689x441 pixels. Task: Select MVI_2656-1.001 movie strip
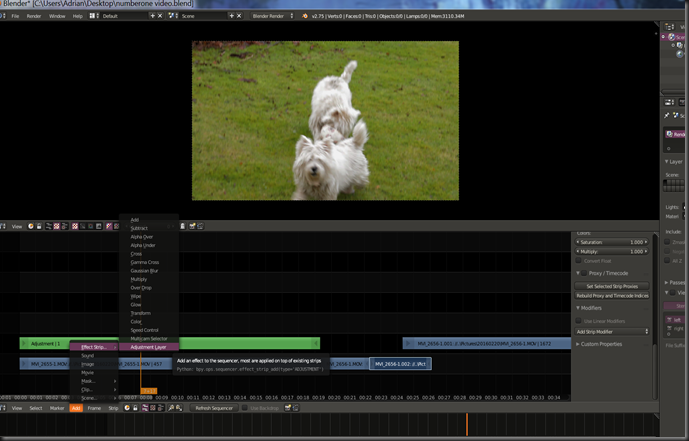click(x=487, y=343)
